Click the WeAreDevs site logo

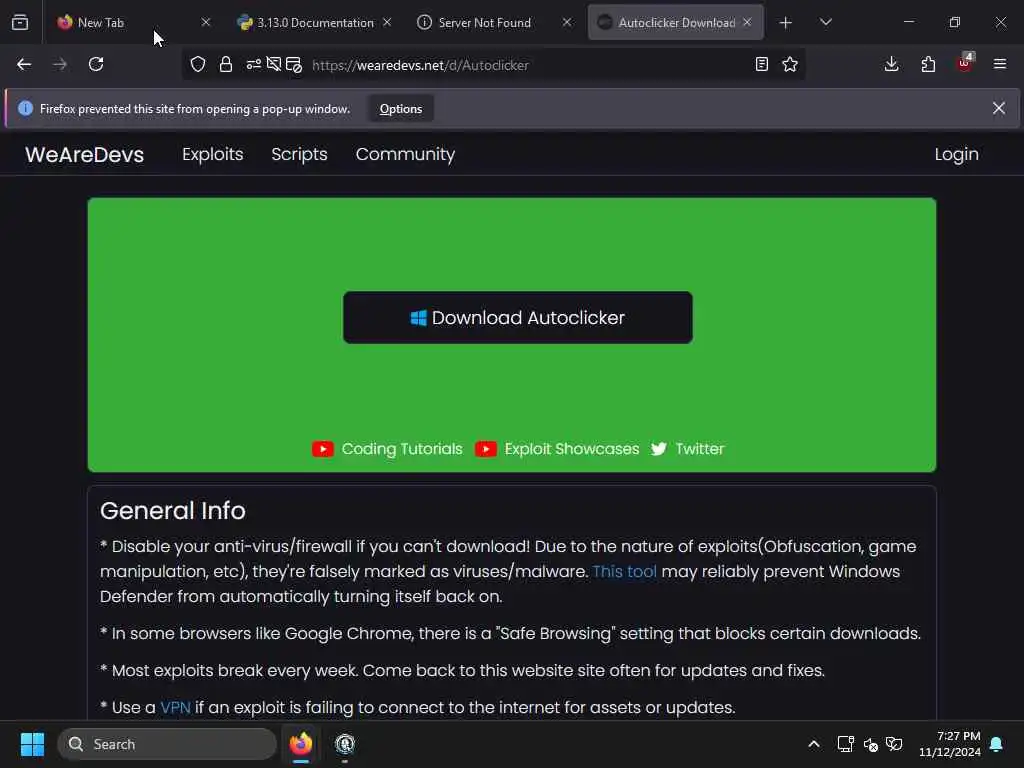84,155
